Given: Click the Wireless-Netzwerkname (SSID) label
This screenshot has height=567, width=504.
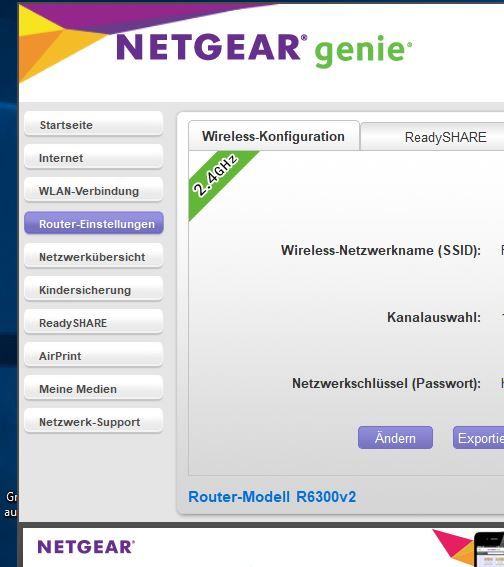Looking at the screenshot, I should pyautogui.click(x=381, y=250).
